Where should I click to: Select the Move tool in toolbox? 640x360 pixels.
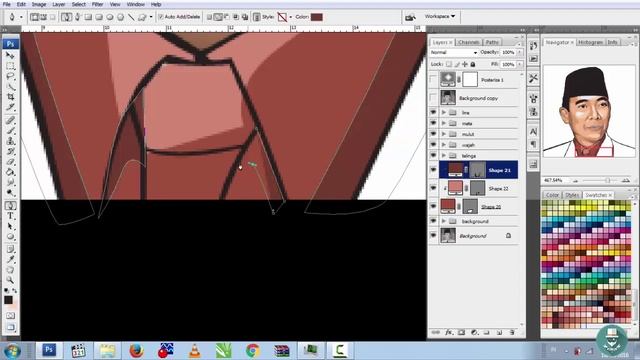[10, 55]
